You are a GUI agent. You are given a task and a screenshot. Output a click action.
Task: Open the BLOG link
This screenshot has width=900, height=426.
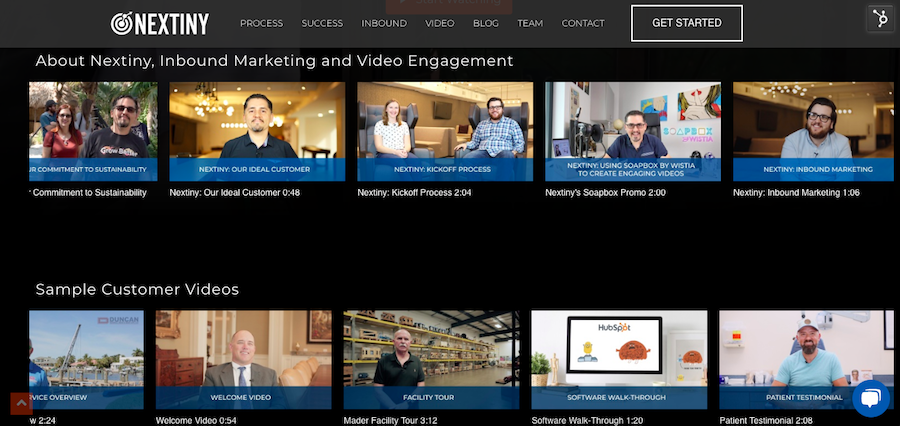[486, 24]
